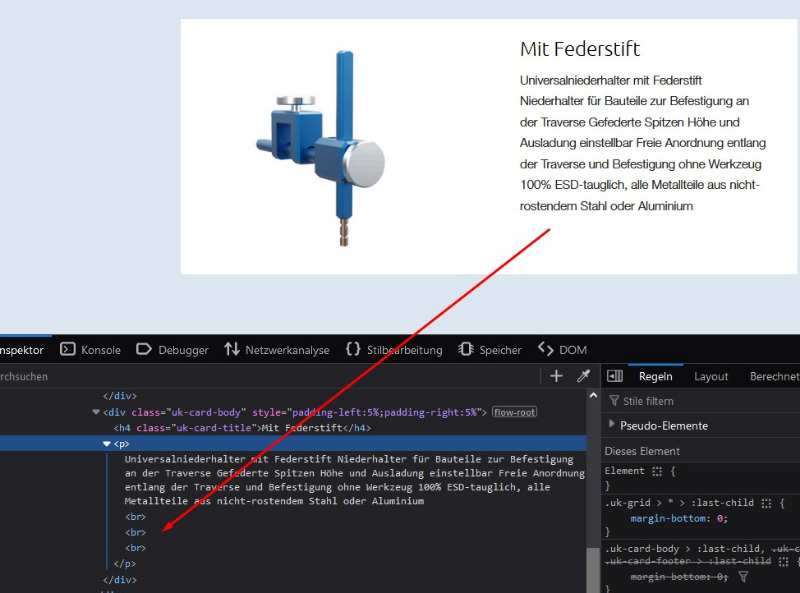The width and height of the screenshot is (800, 593).
Task: Click selector highlighter icon beside .uk-card-footer selector
Action: 784,561
